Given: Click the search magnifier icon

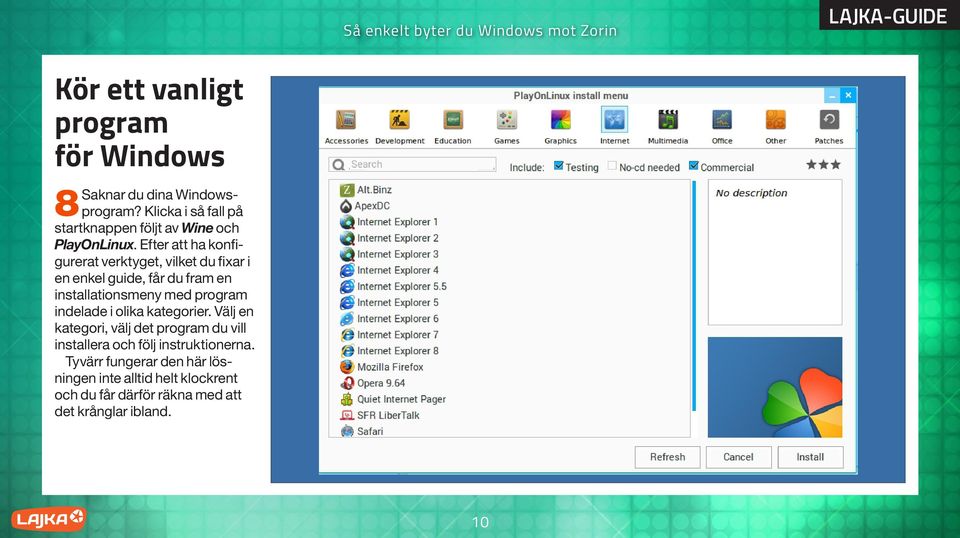Looking at the screenshot, I should click(338, 165).
